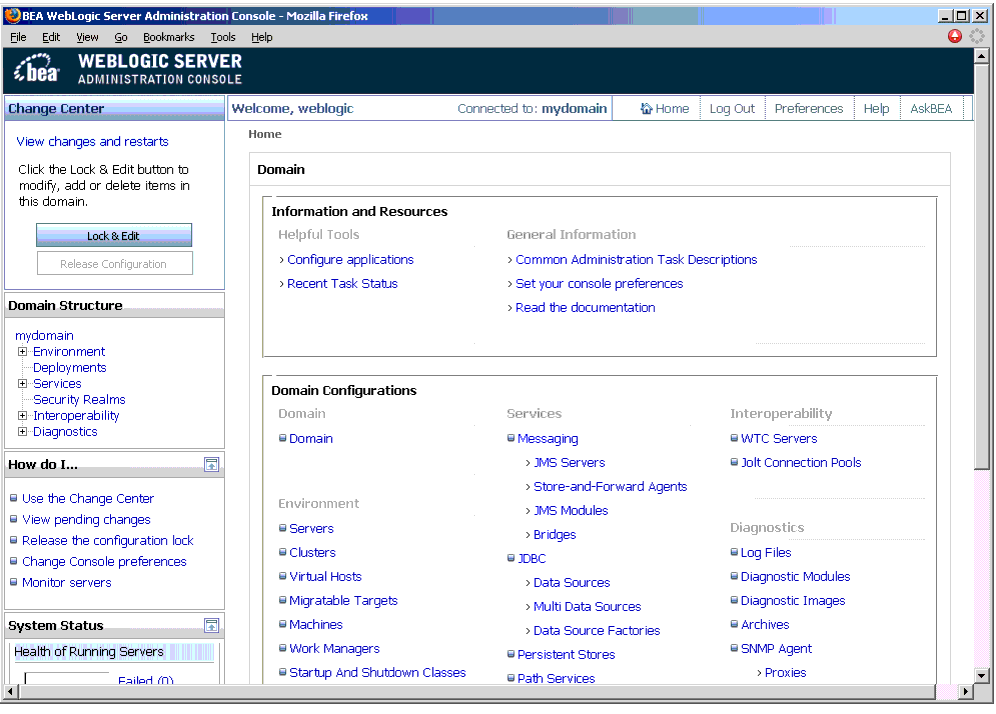Click bullet icon beside Work Managers

pyautogui.click(x=283, y=648)
